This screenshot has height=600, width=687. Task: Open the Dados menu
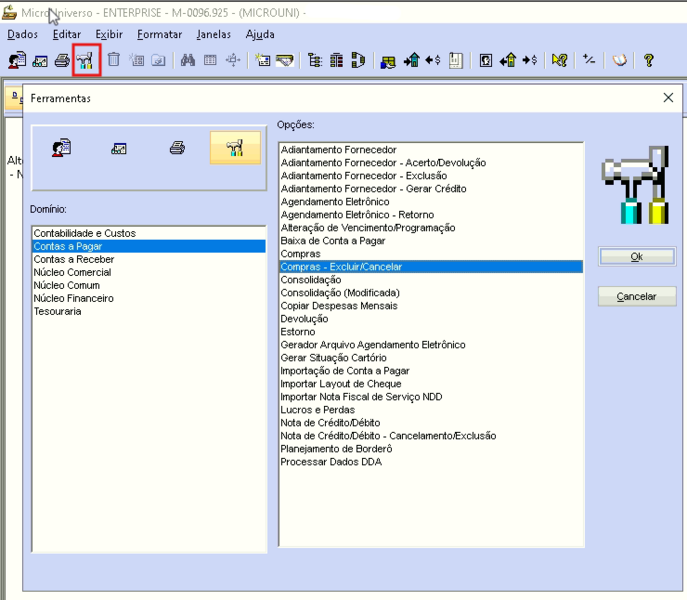pyautogui.click(x=22, y=34)
